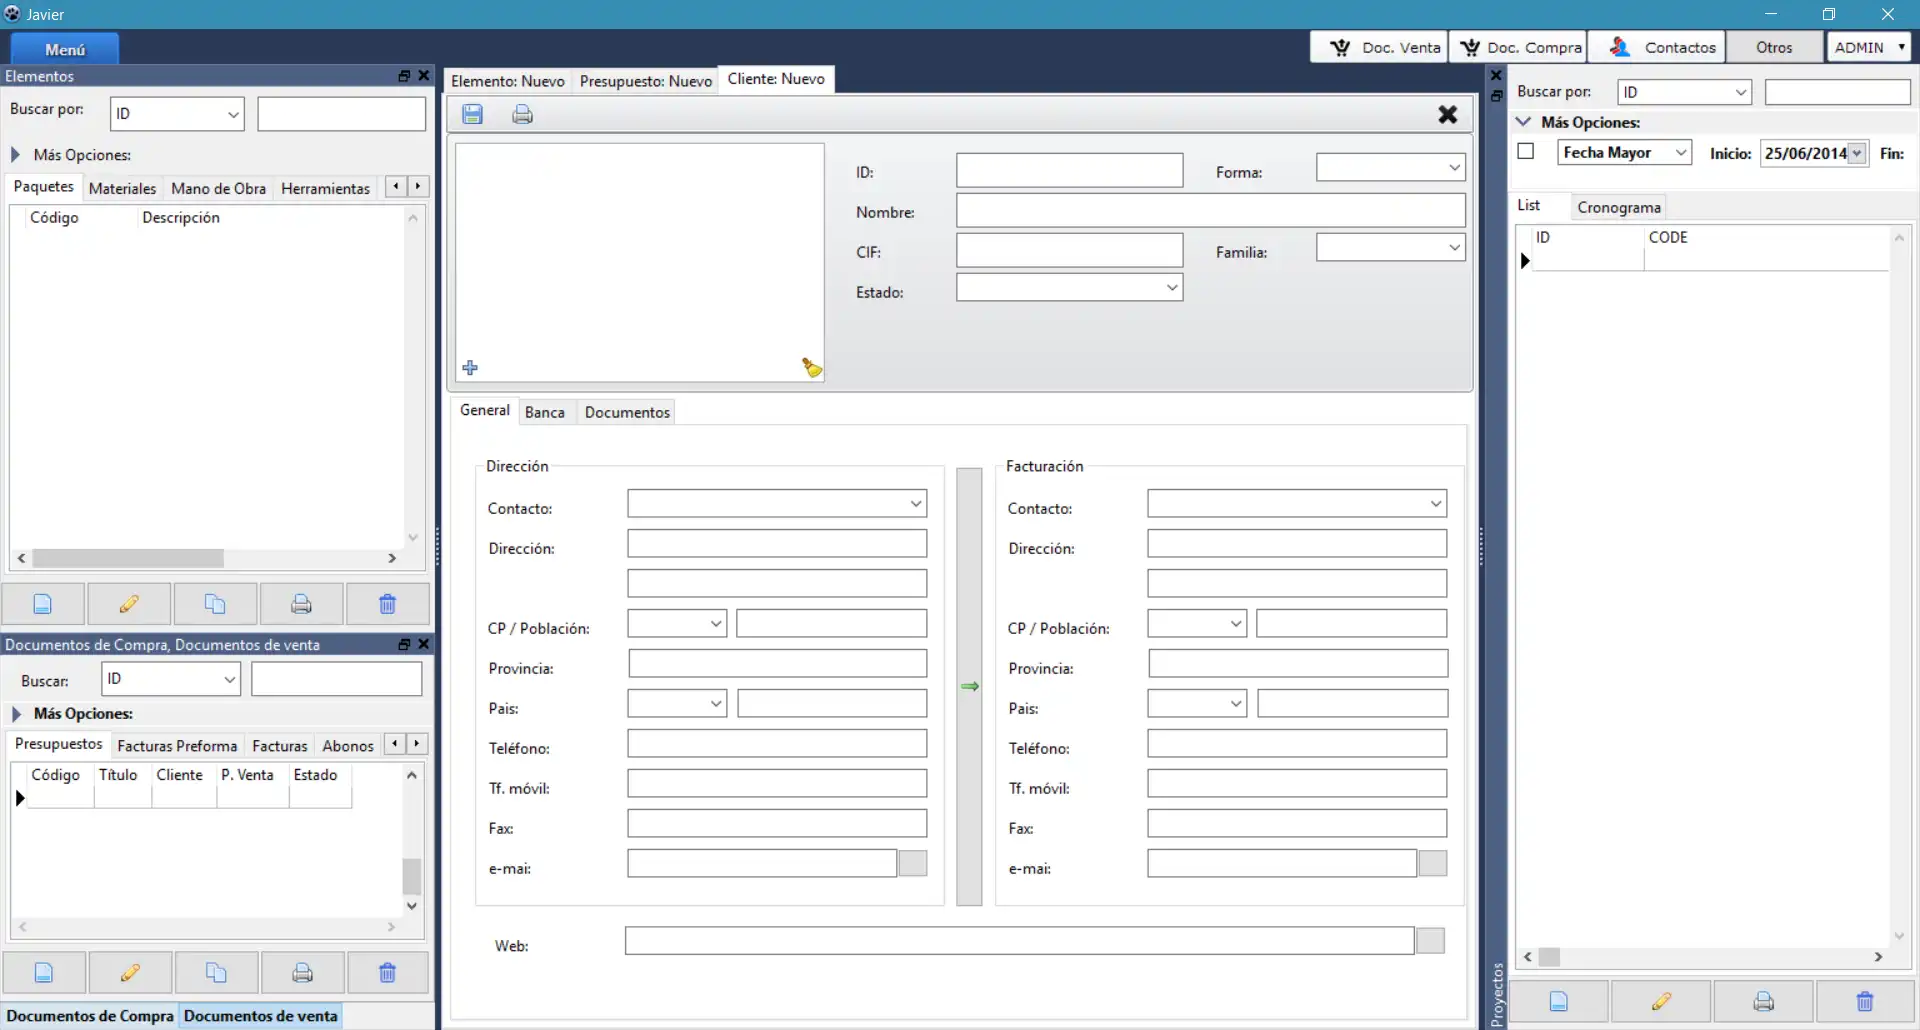Float the Documentos de Compra panel
Image resolution: width=1920 pixels, height=1030 pixels.
(404, 644)
